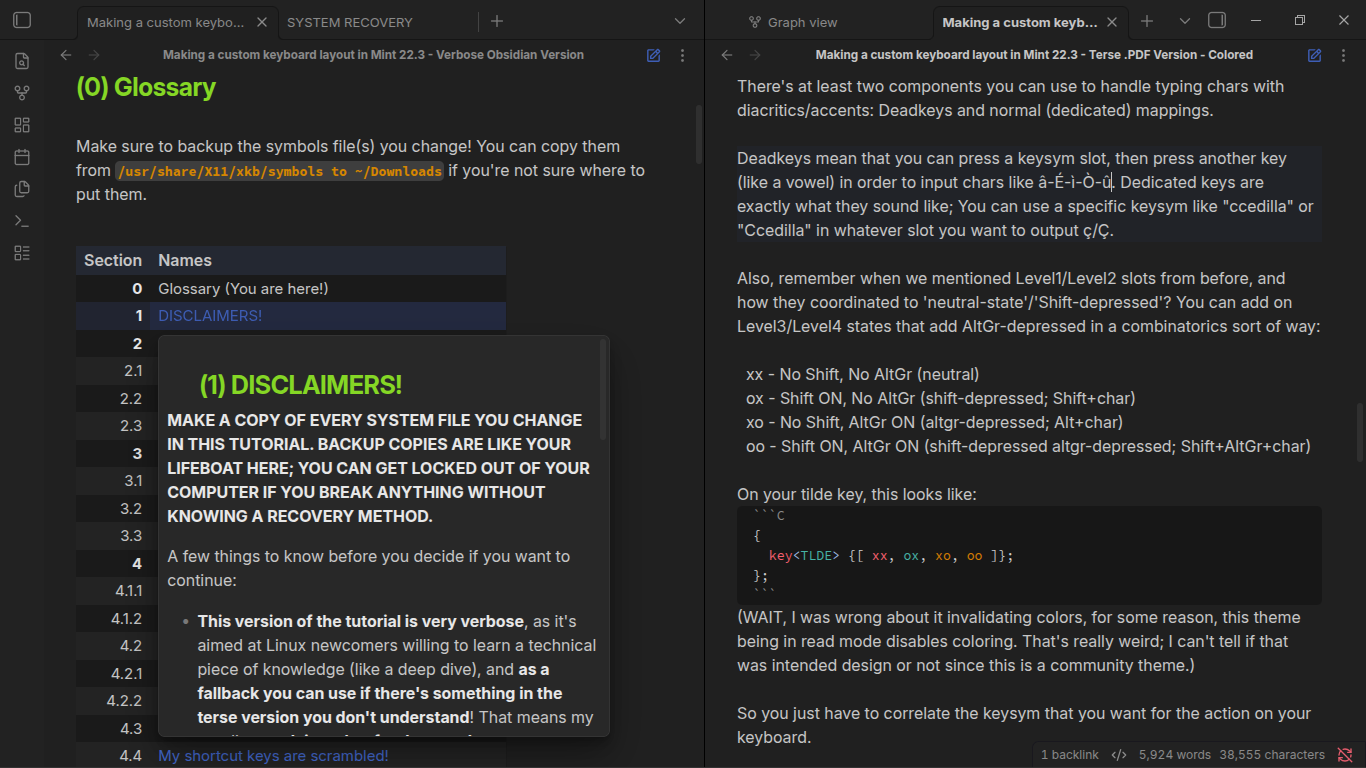Viewport: 1366px width, 768px height.
Task: Open the right pane tab list dropdown
Action: [x=1185, y=21]
